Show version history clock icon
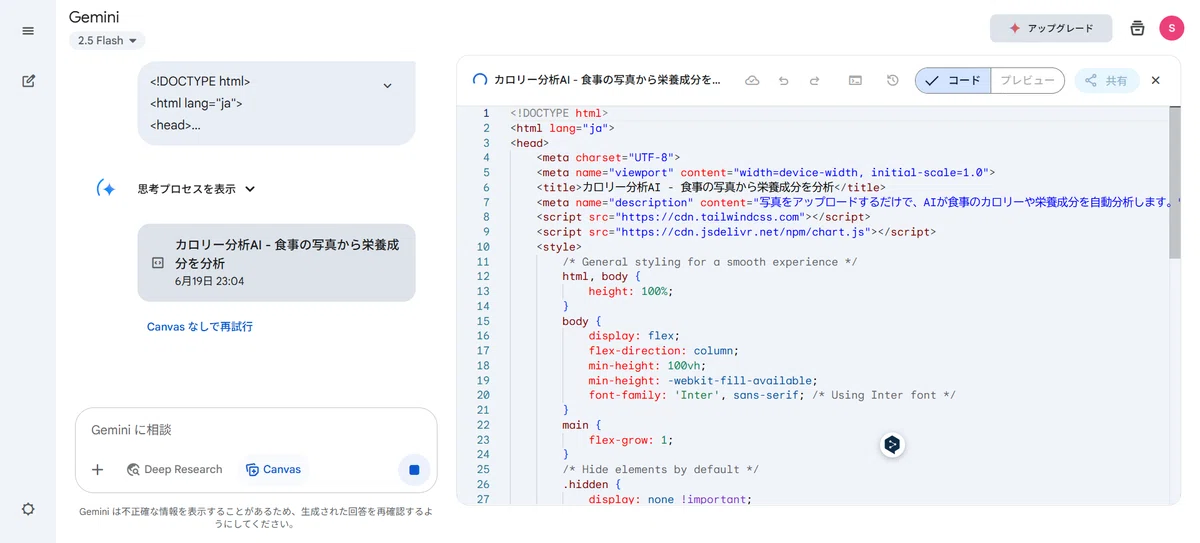This screenshot has width=1200, height=543. coord(893,81)
